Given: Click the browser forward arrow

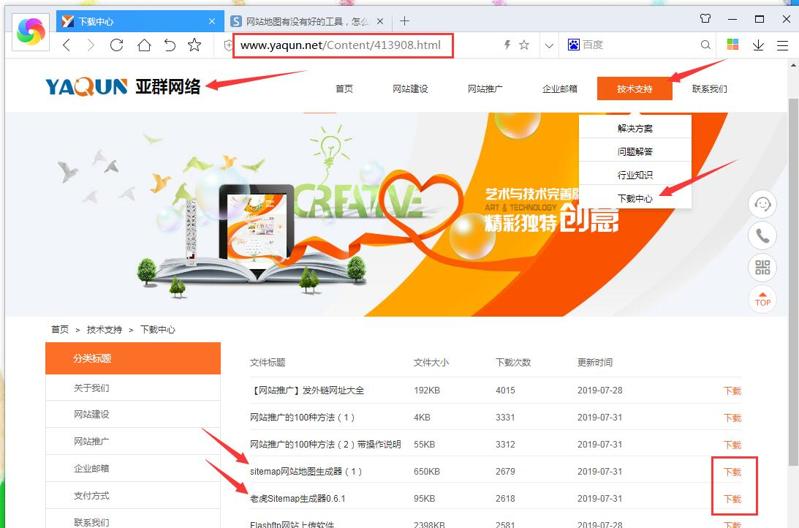Looking at the screenshot, I should point(91,45).
